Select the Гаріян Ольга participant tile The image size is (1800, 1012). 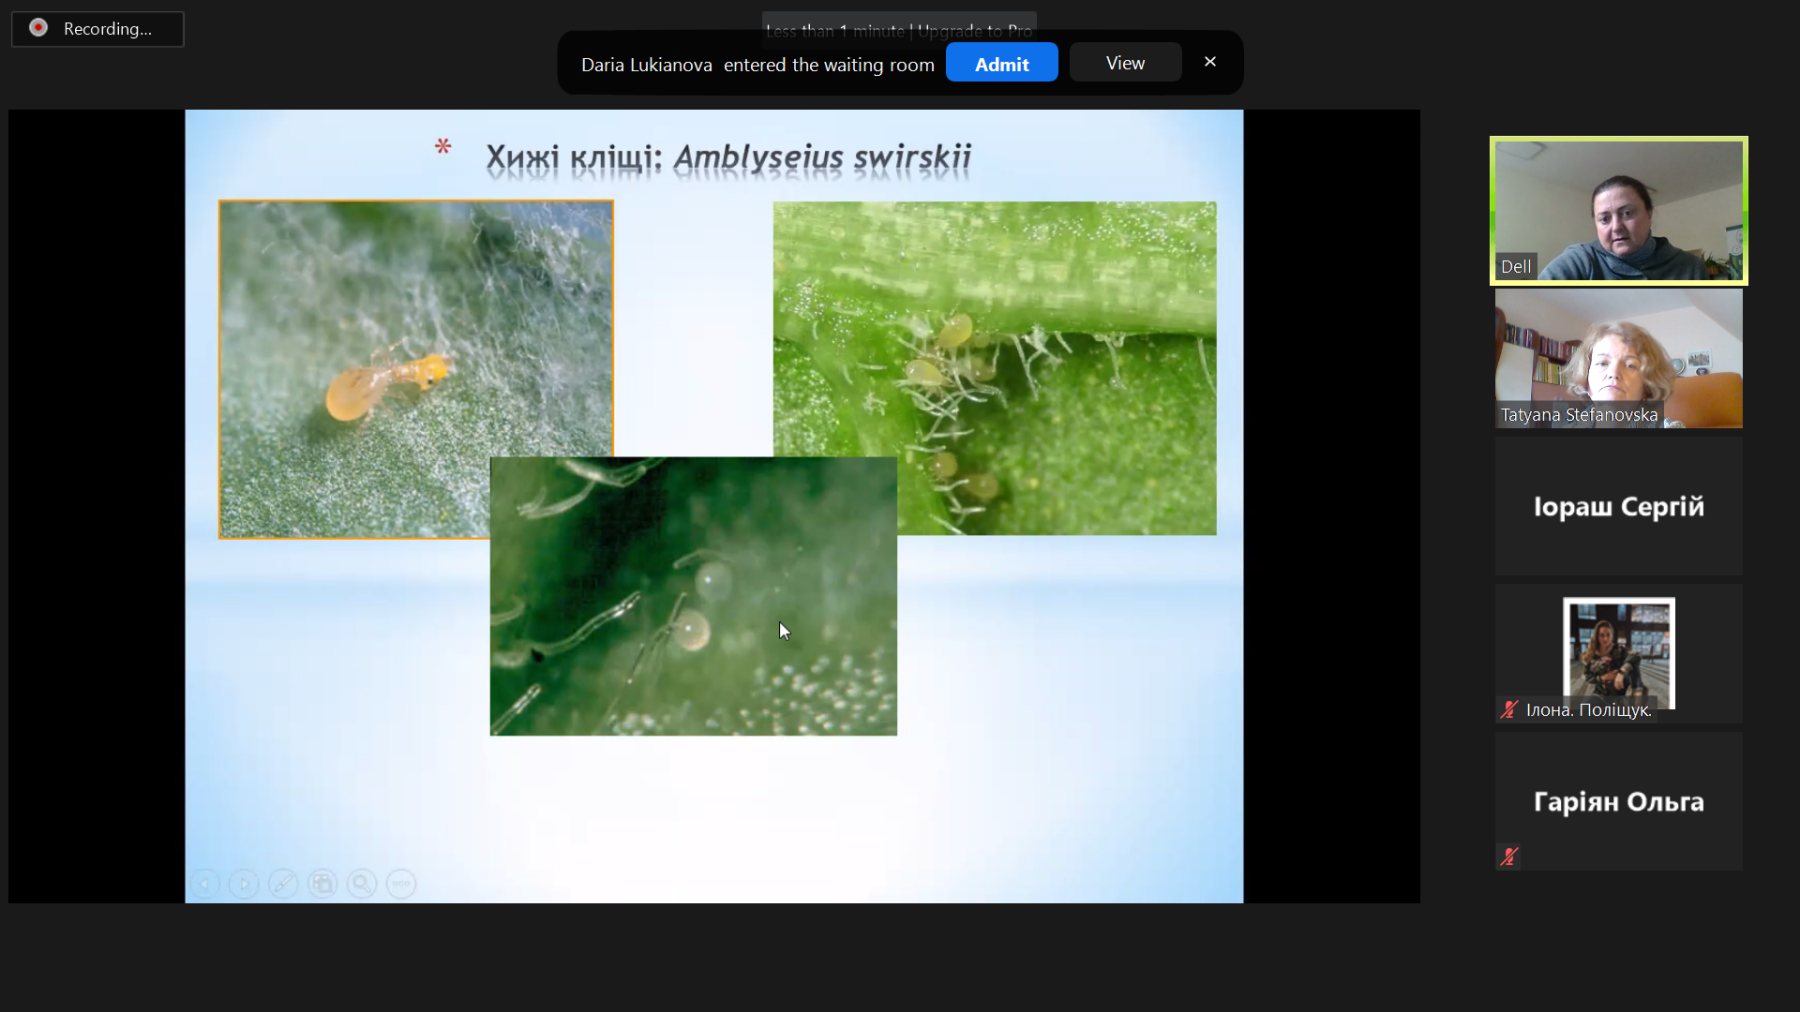click(1619, 801)
